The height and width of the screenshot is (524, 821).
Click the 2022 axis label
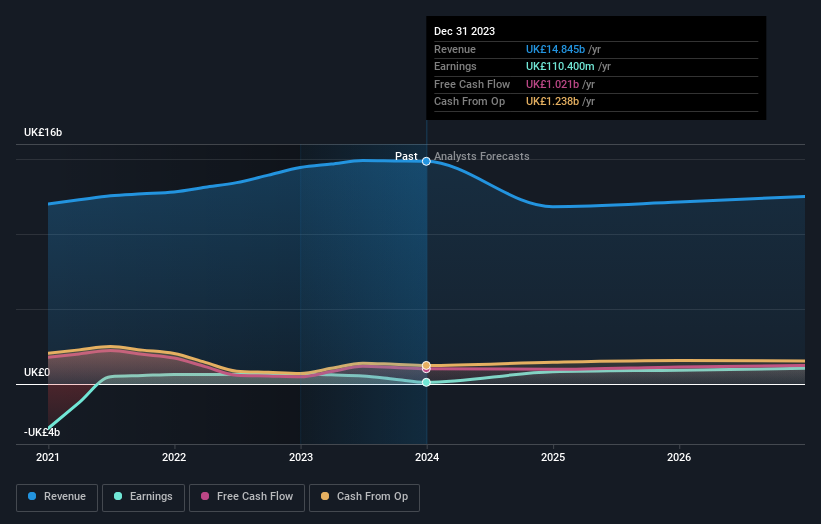pos(174,457)
